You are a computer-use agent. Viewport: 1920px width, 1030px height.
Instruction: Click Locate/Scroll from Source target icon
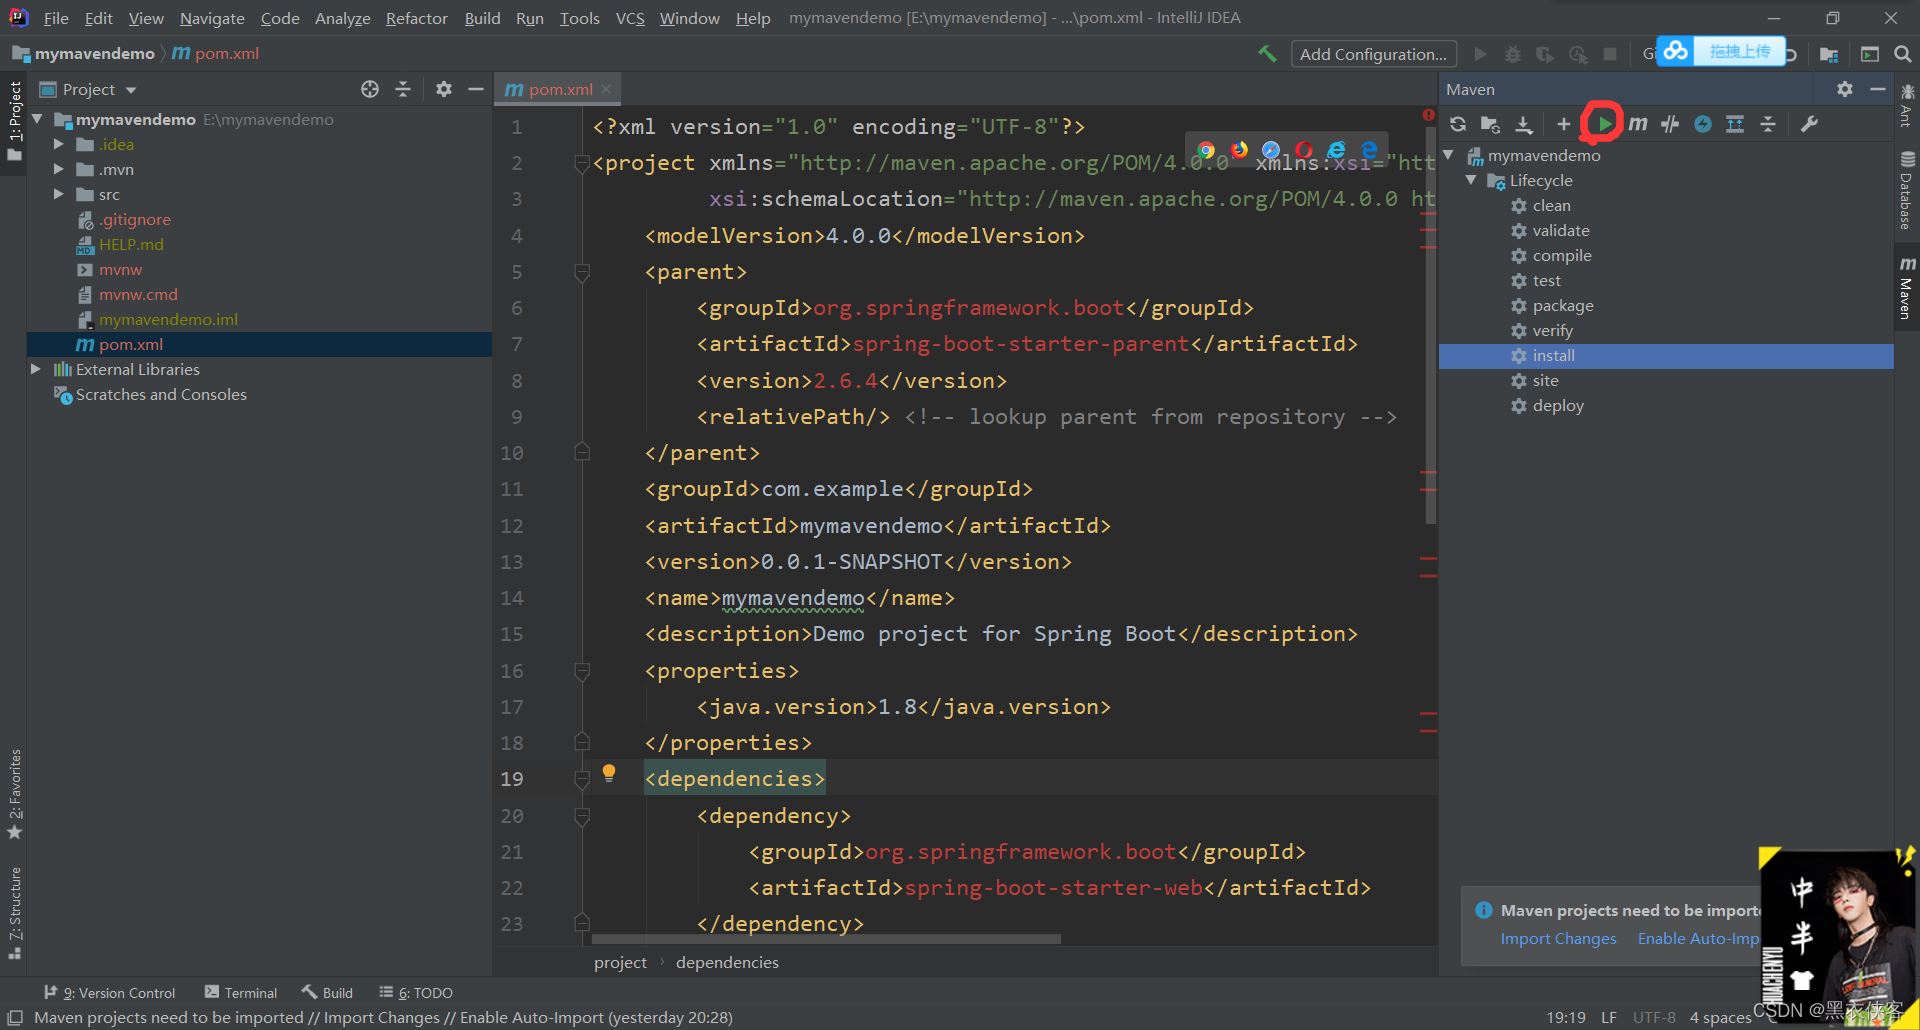pyautogui.click(x=370, y=89)
